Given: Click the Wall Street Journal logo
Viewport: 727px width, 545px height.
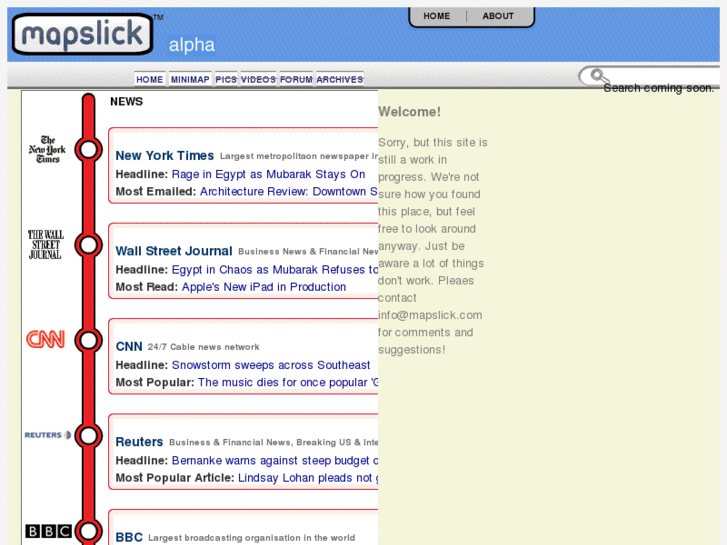Looking at the screenshot, I should click(45, 244).
